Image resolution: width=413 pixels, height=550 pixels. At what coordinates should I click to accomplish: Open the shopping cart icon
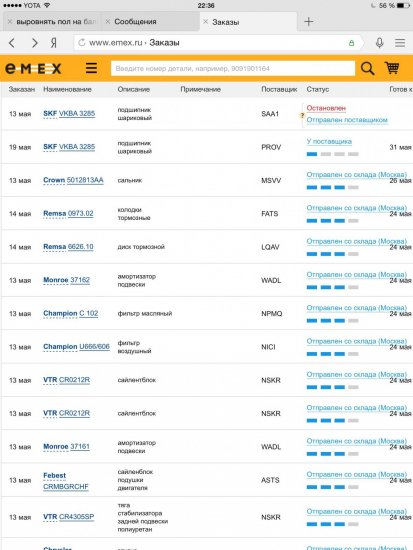coord(392,67)
